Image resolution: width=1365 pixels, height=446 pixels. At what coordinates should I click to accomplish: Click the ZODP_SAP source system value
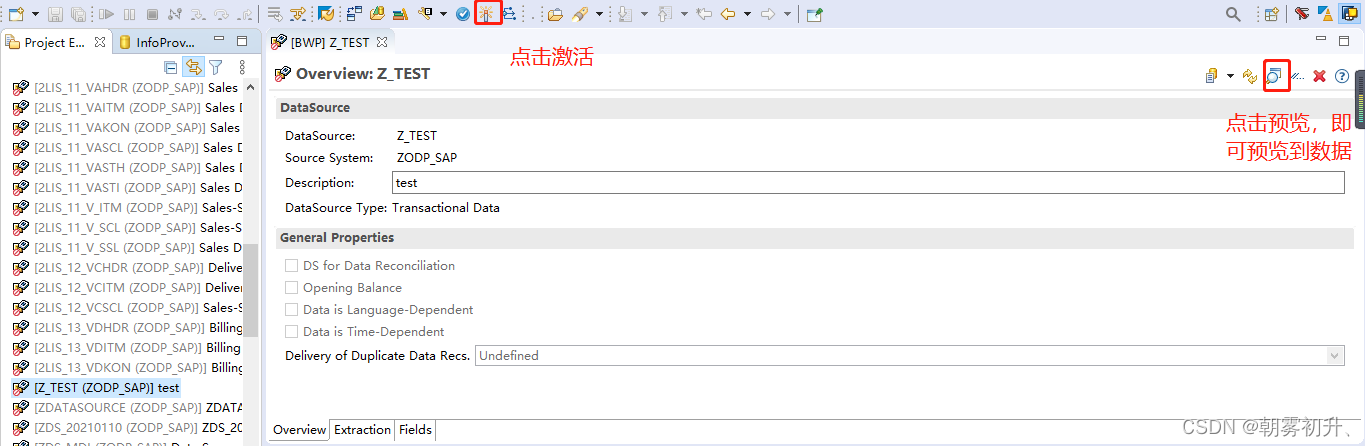pyautogui.click(x=427, y=158)
